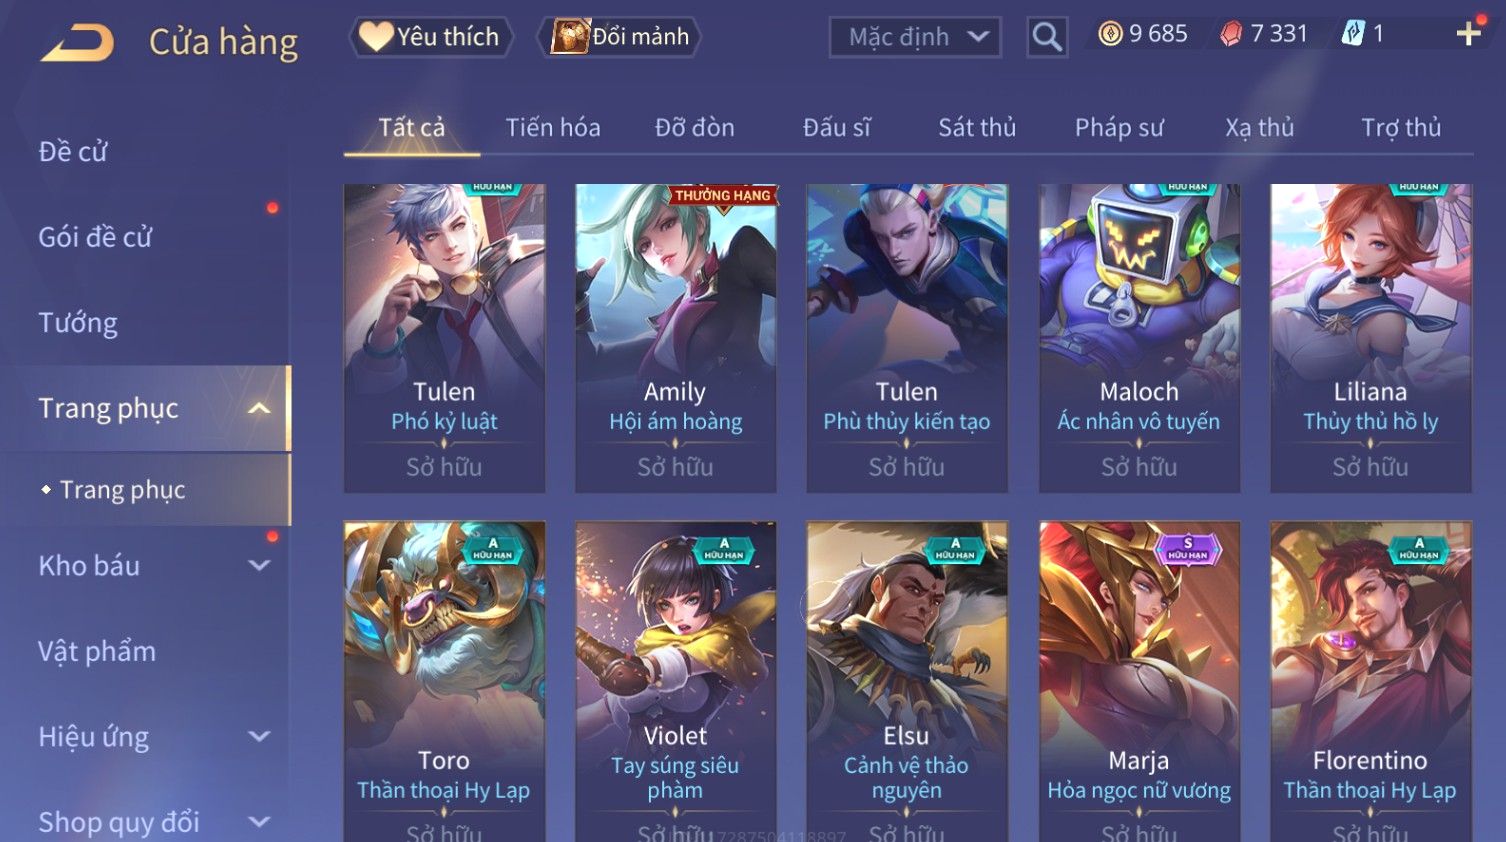This screenshot has width=1506, height=842.
Task: Select the Maloch Ác nhân vô tuyến skin
Action: pos(1139,338)
